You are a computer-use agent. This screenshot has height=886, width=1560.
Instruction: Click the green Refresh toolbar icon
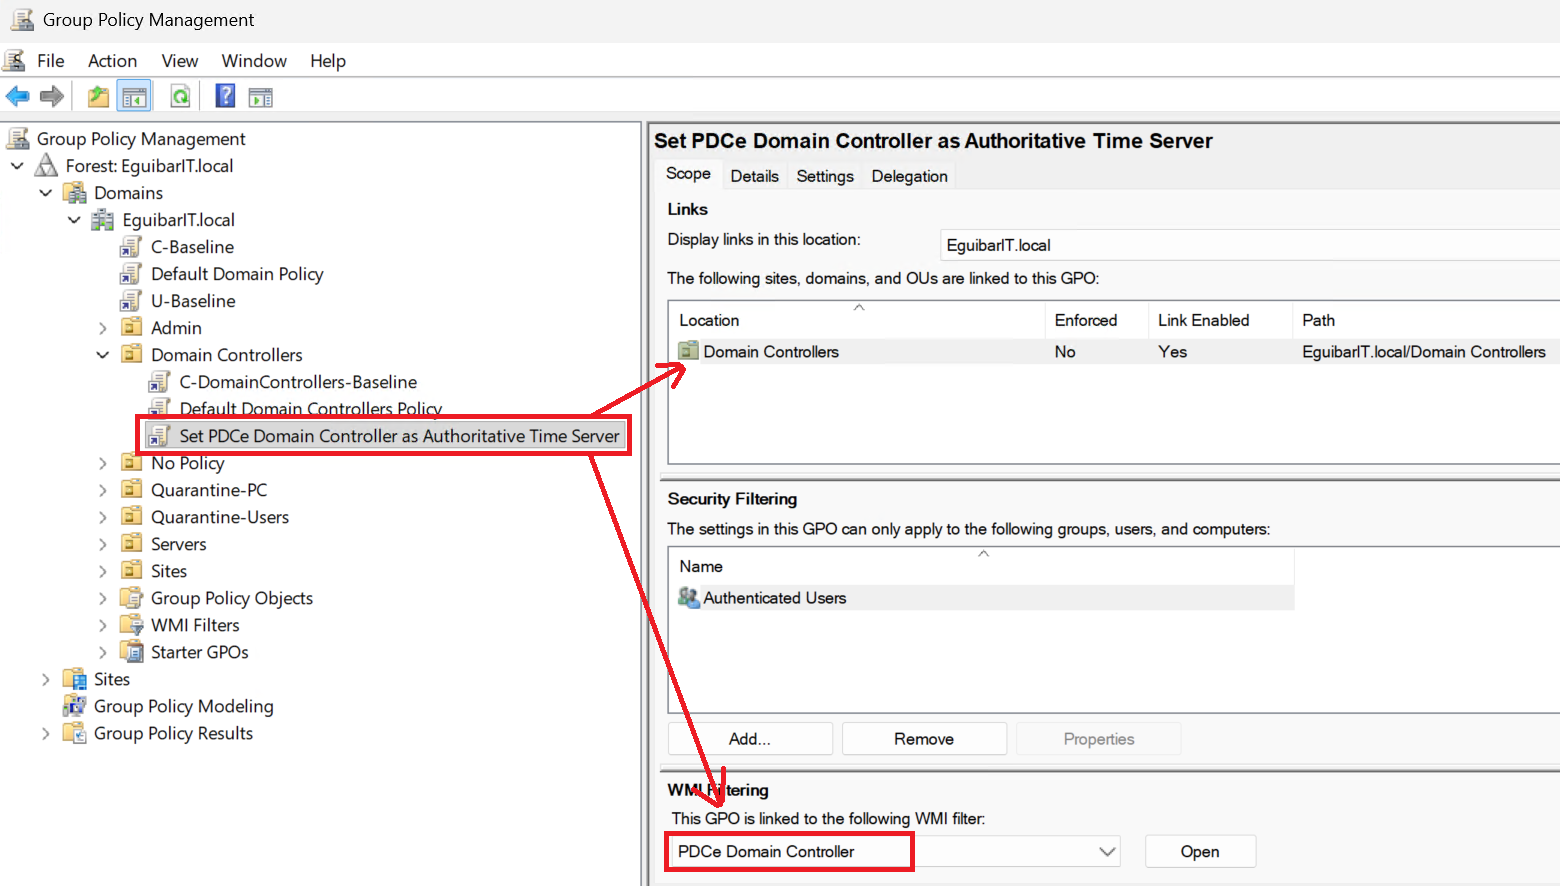click(x=180, y=97)
